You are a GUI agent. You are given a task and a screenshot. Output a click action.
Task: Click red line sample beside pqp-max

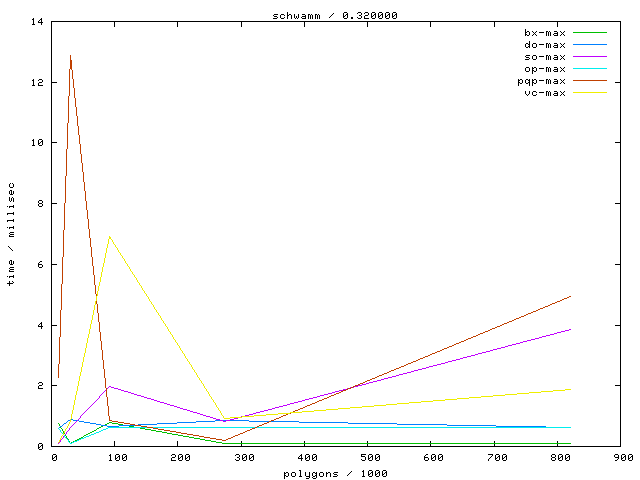tap(590, 81)
